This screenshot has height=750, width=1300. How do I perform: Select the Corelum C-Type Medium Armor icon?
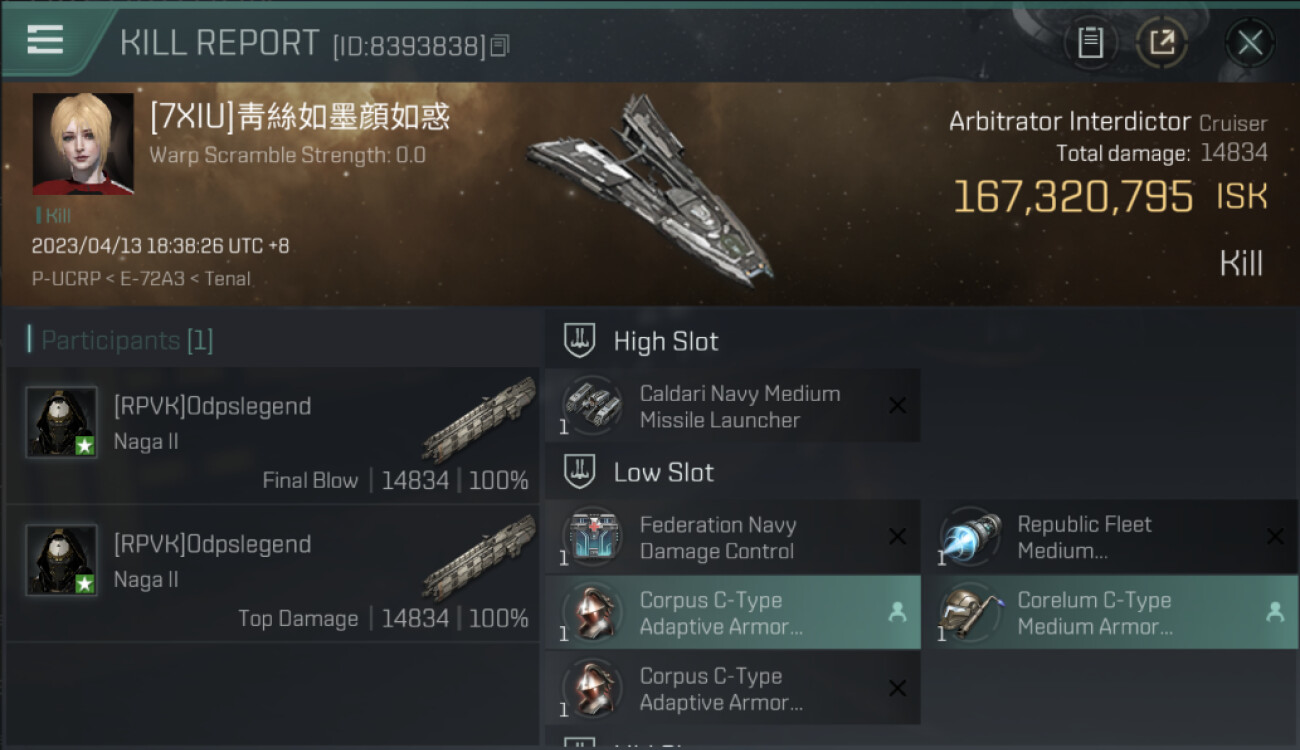point(968,613)
